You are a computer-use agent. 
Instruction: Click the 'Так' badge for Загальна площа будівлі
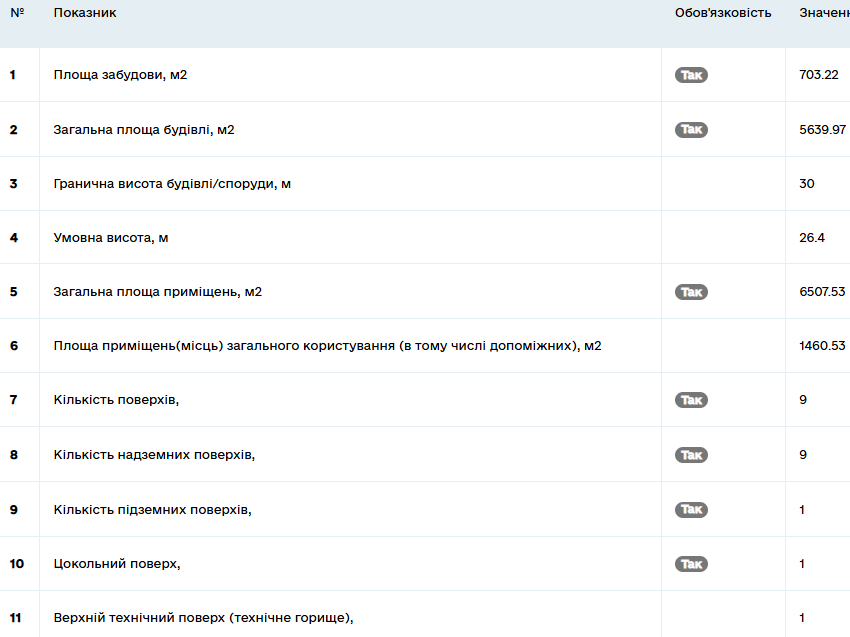pyautogui.click(x=691, y=130)
